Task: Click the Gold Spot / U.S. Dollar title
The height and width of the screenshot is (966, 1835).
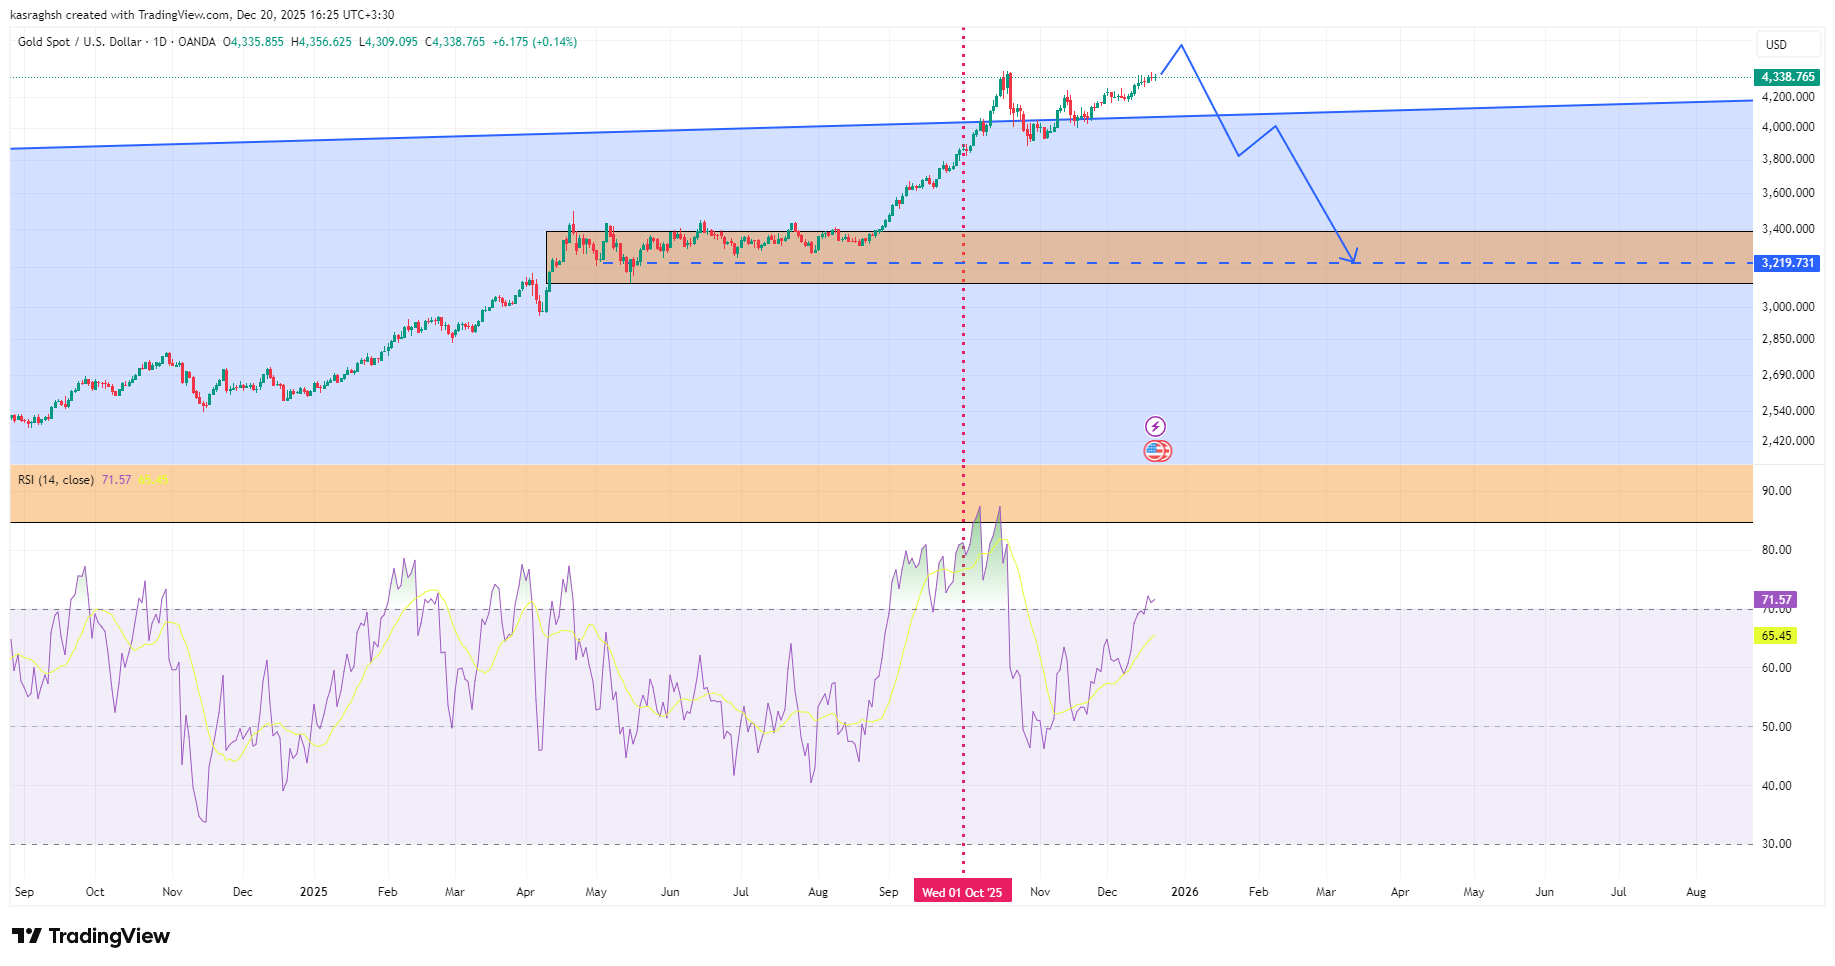Action: 79,42
